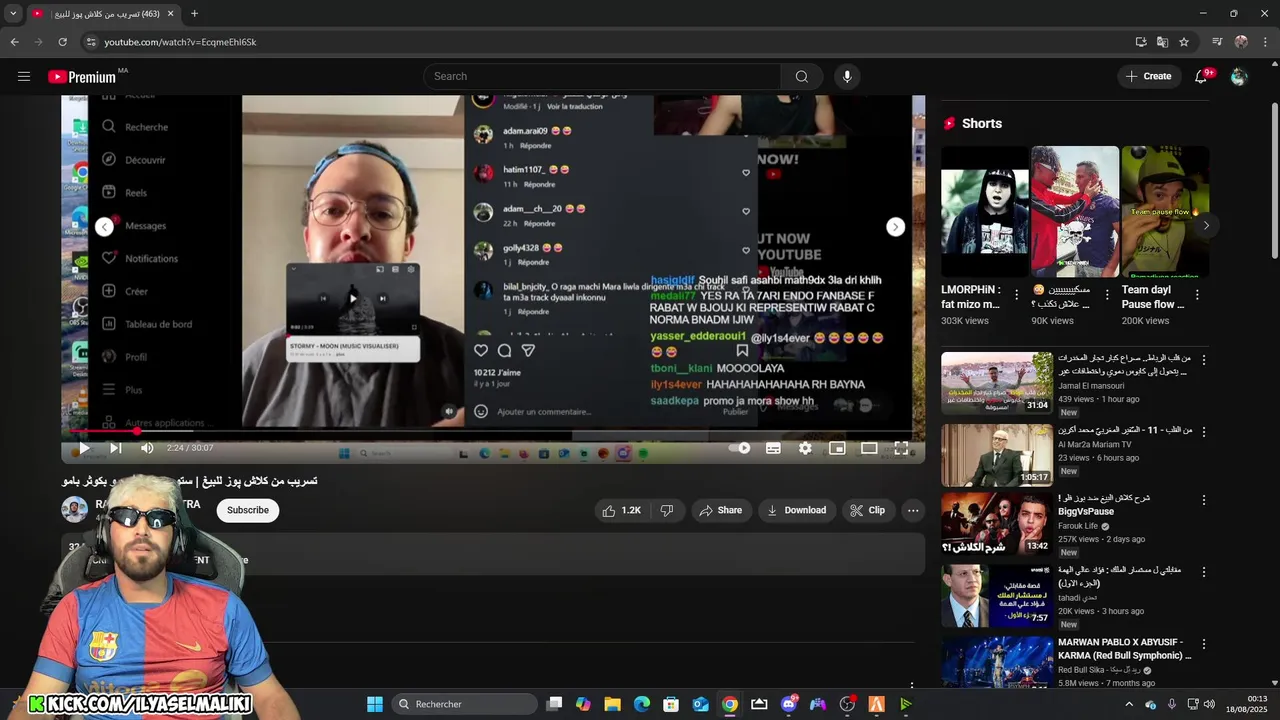Screen dimensions: 1280x720
Task: Click the Create button
Action: 1148,76
